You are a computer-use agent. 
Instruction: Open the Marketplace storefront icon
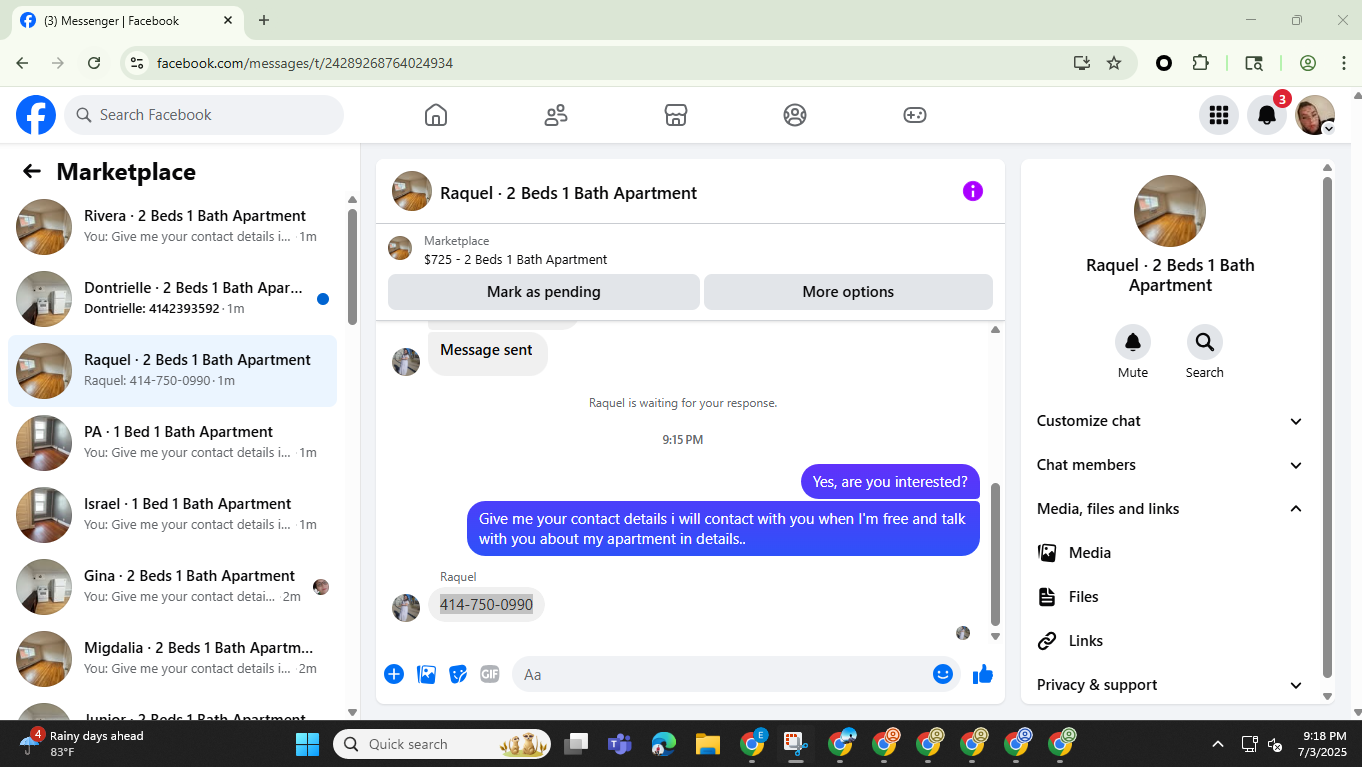tap(676, 115)
